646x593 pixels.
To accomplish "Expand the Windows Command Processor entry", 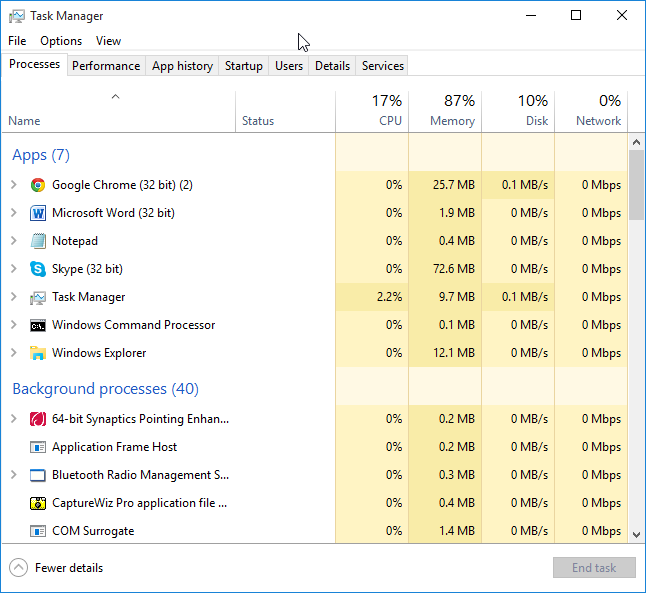I will pos(14,325).
